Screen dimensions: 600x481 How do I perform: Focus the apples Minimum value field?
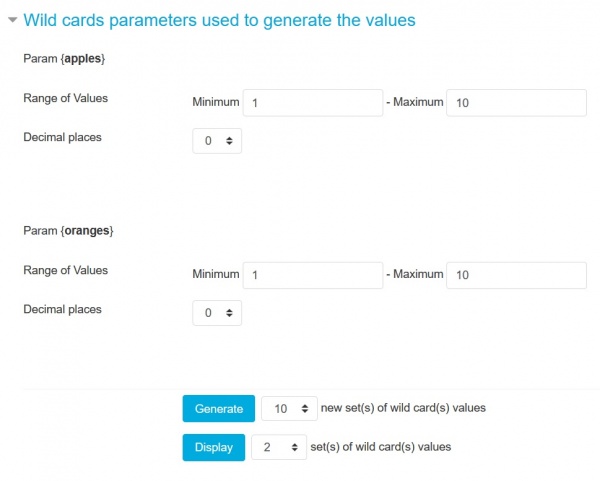(x=312, y=103)
